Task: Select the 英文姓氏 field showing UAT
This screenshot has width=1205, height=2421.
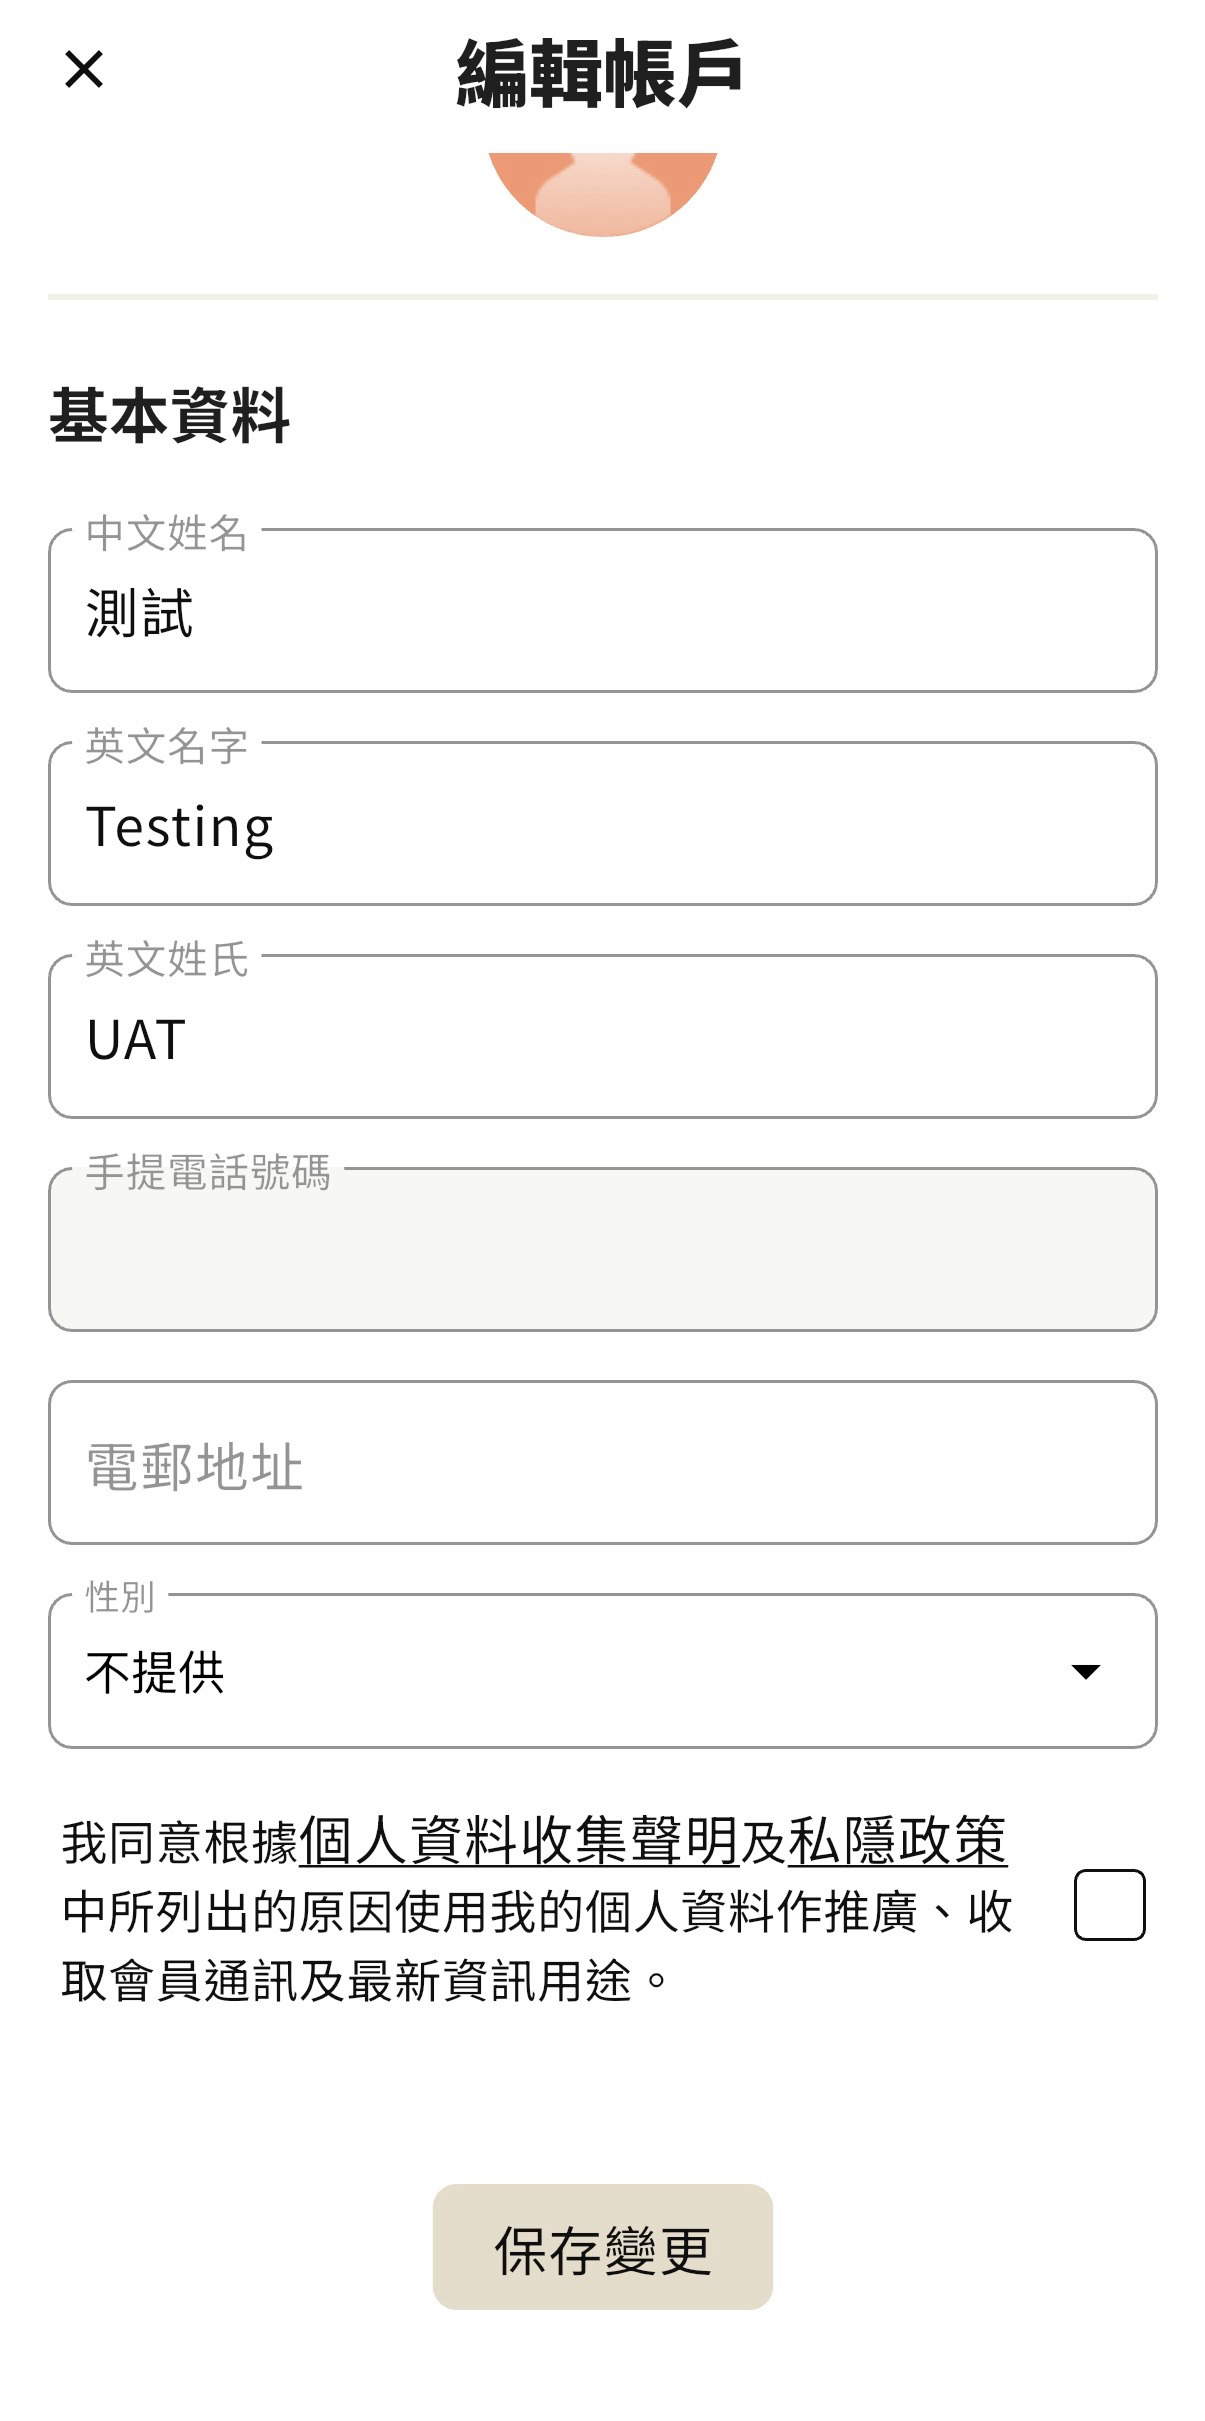Action: click(602, 1039)
